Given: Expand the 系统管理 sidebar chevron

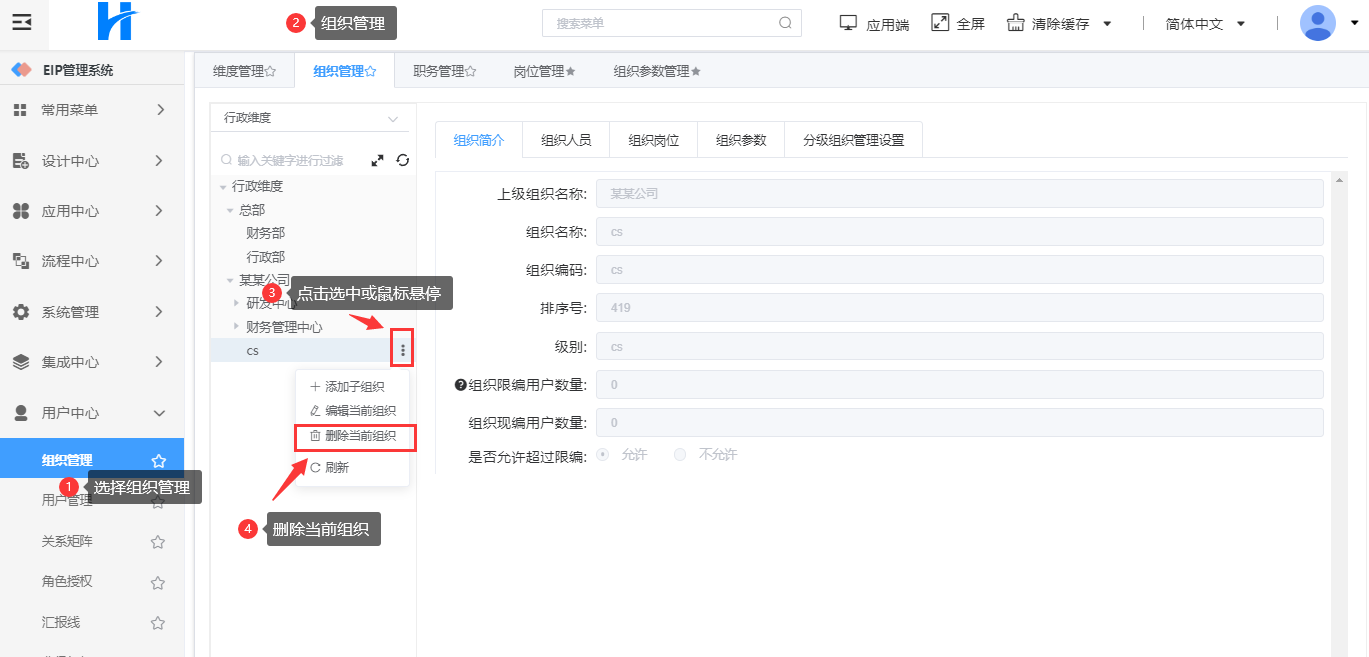Looking at the screenshot, I should coord(160,312).
